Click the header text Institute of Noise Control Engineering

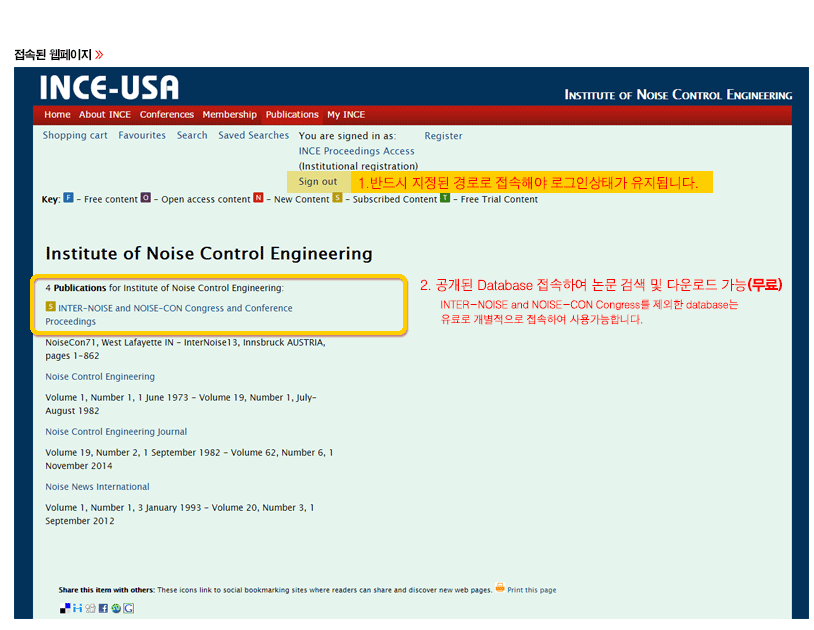(678, 95)
